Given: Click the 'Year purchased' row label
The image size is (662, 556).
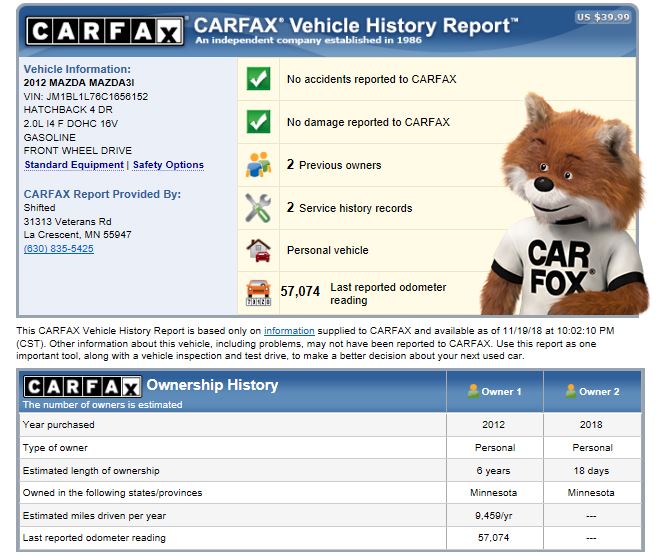Looking at the screenshot, I should point(59,425).
